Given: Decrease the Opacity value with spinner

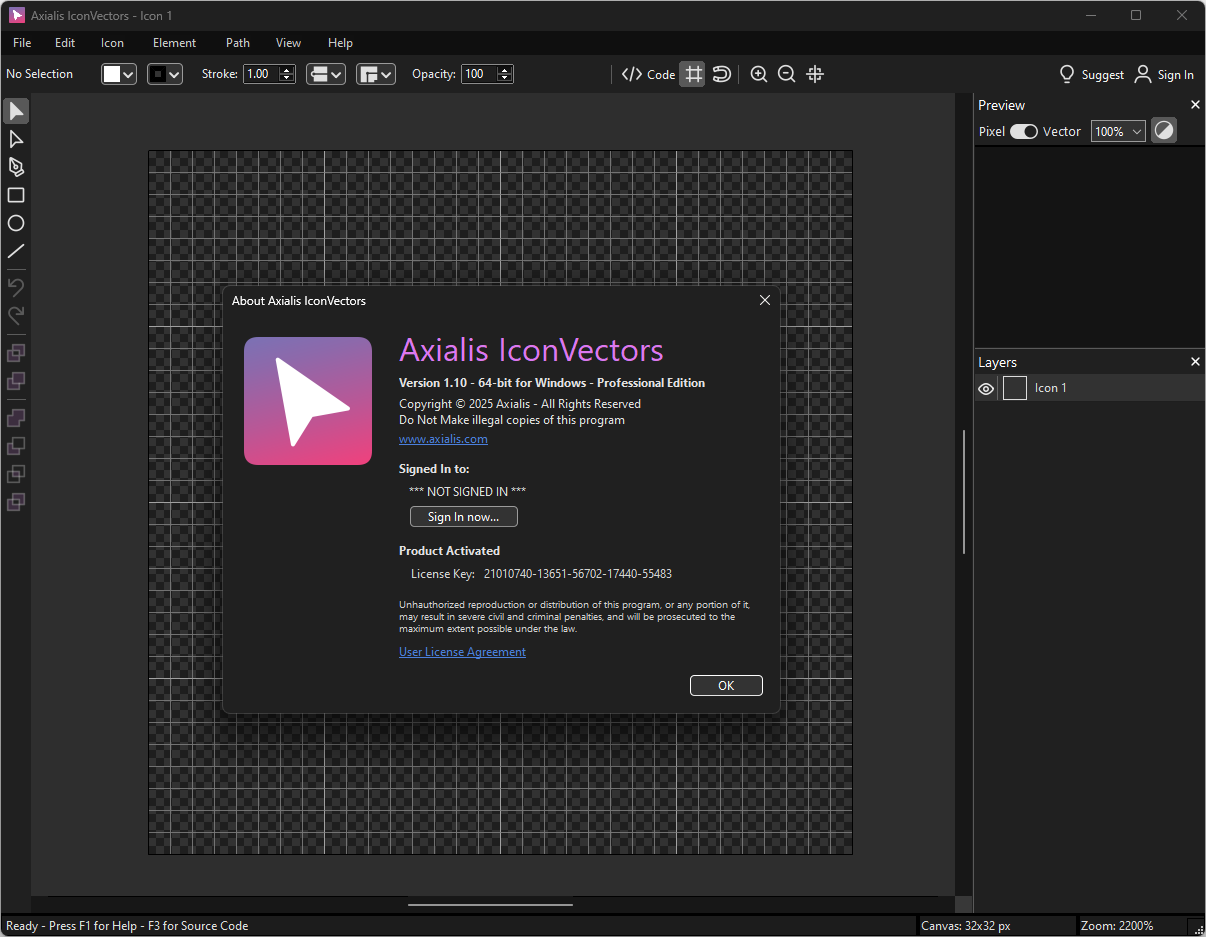Looking at the screenshot, I should click(505, 79).
